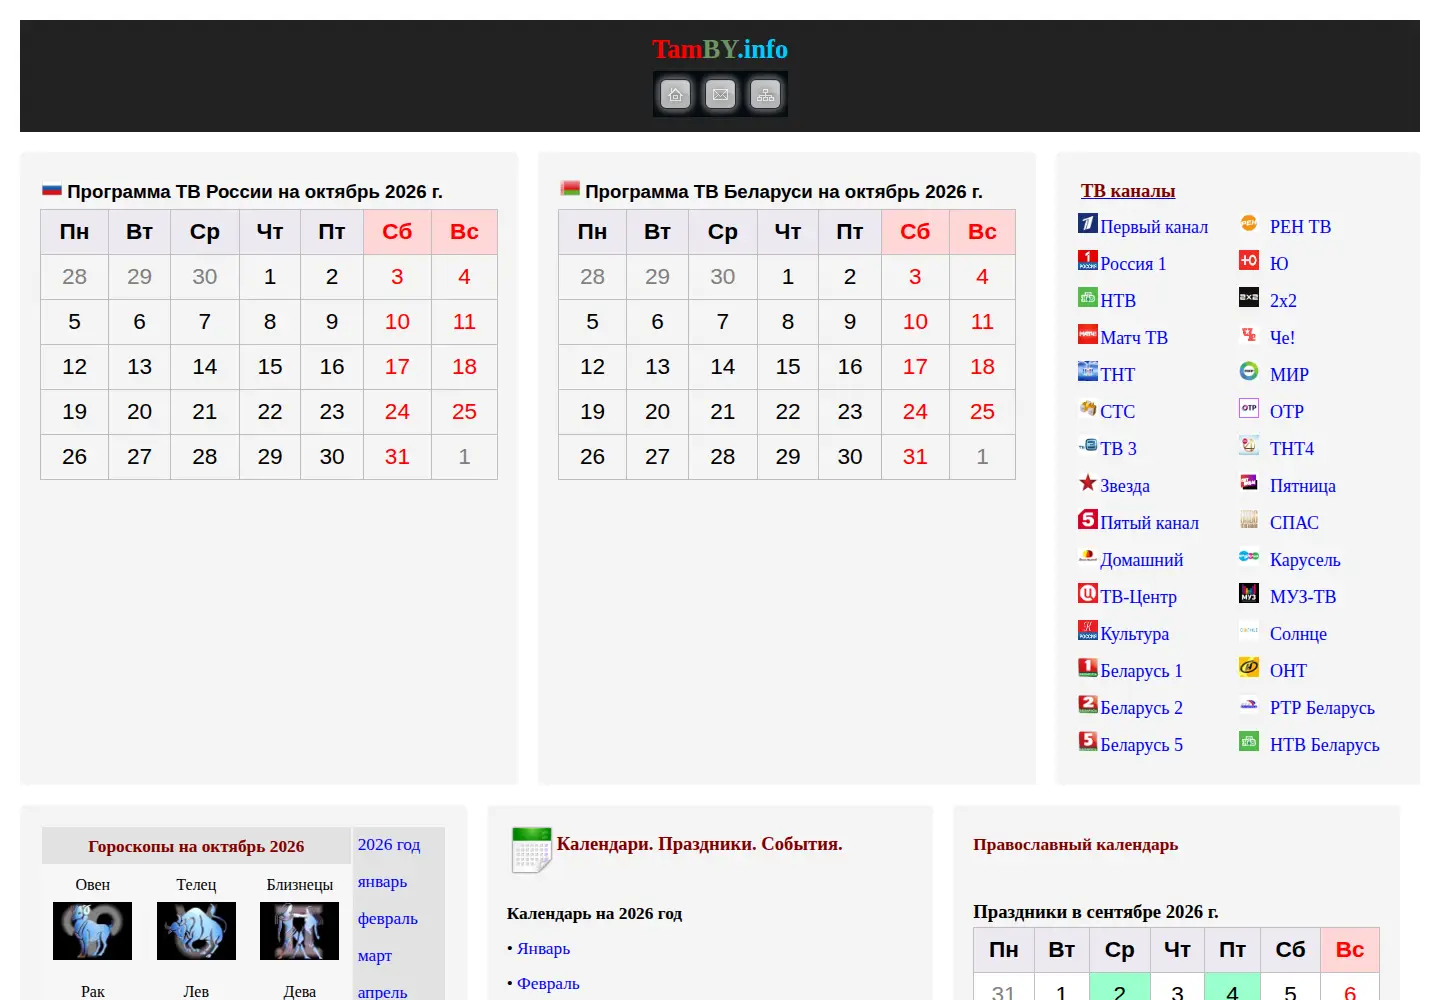Click the НТВ channel logo icon
This screenshot has width=1440, height=1000.
1088,297
